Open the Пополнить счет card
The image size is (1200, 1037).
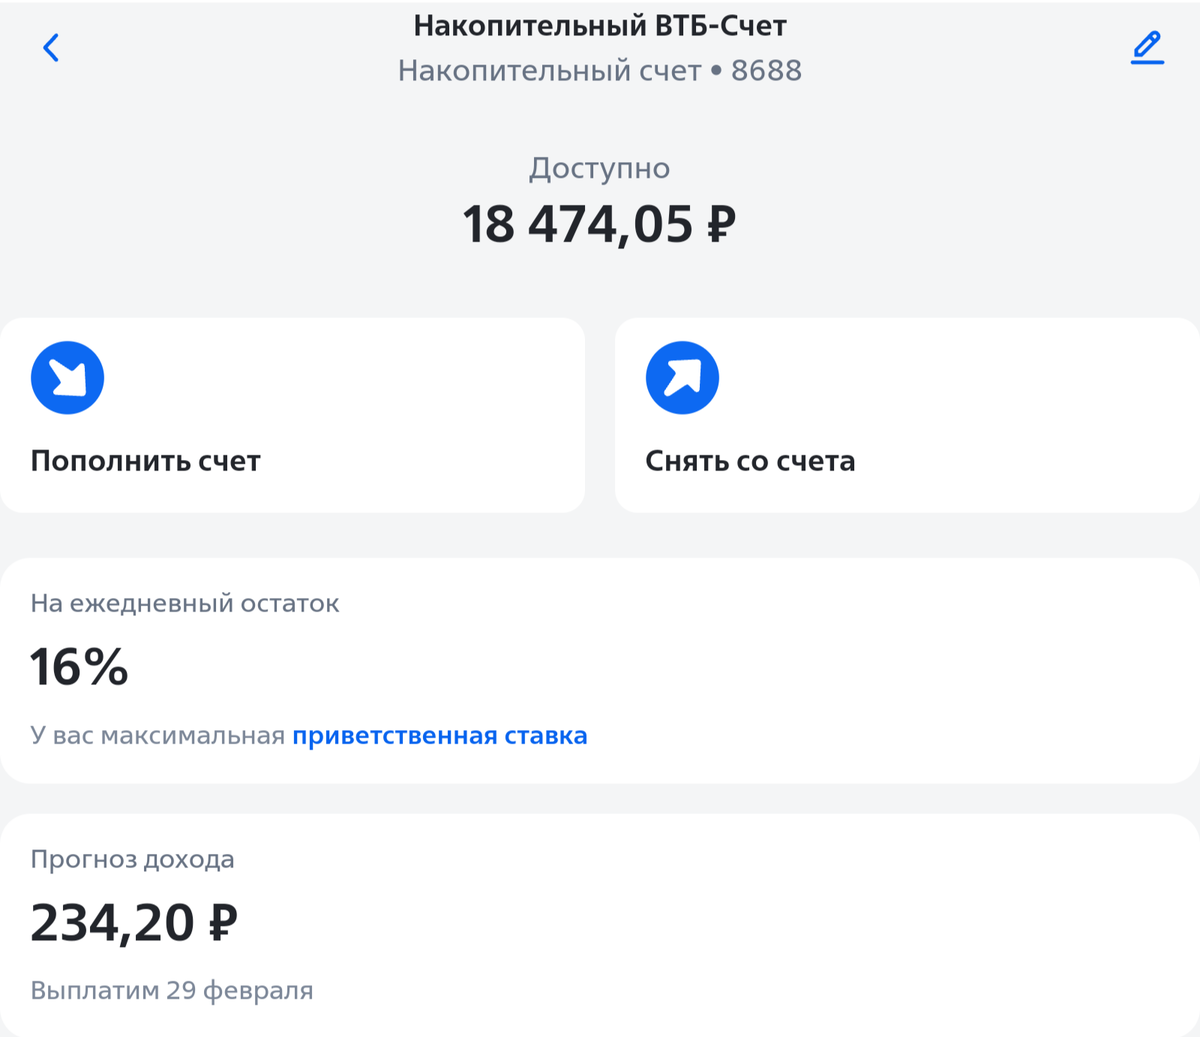pos(292,415)
